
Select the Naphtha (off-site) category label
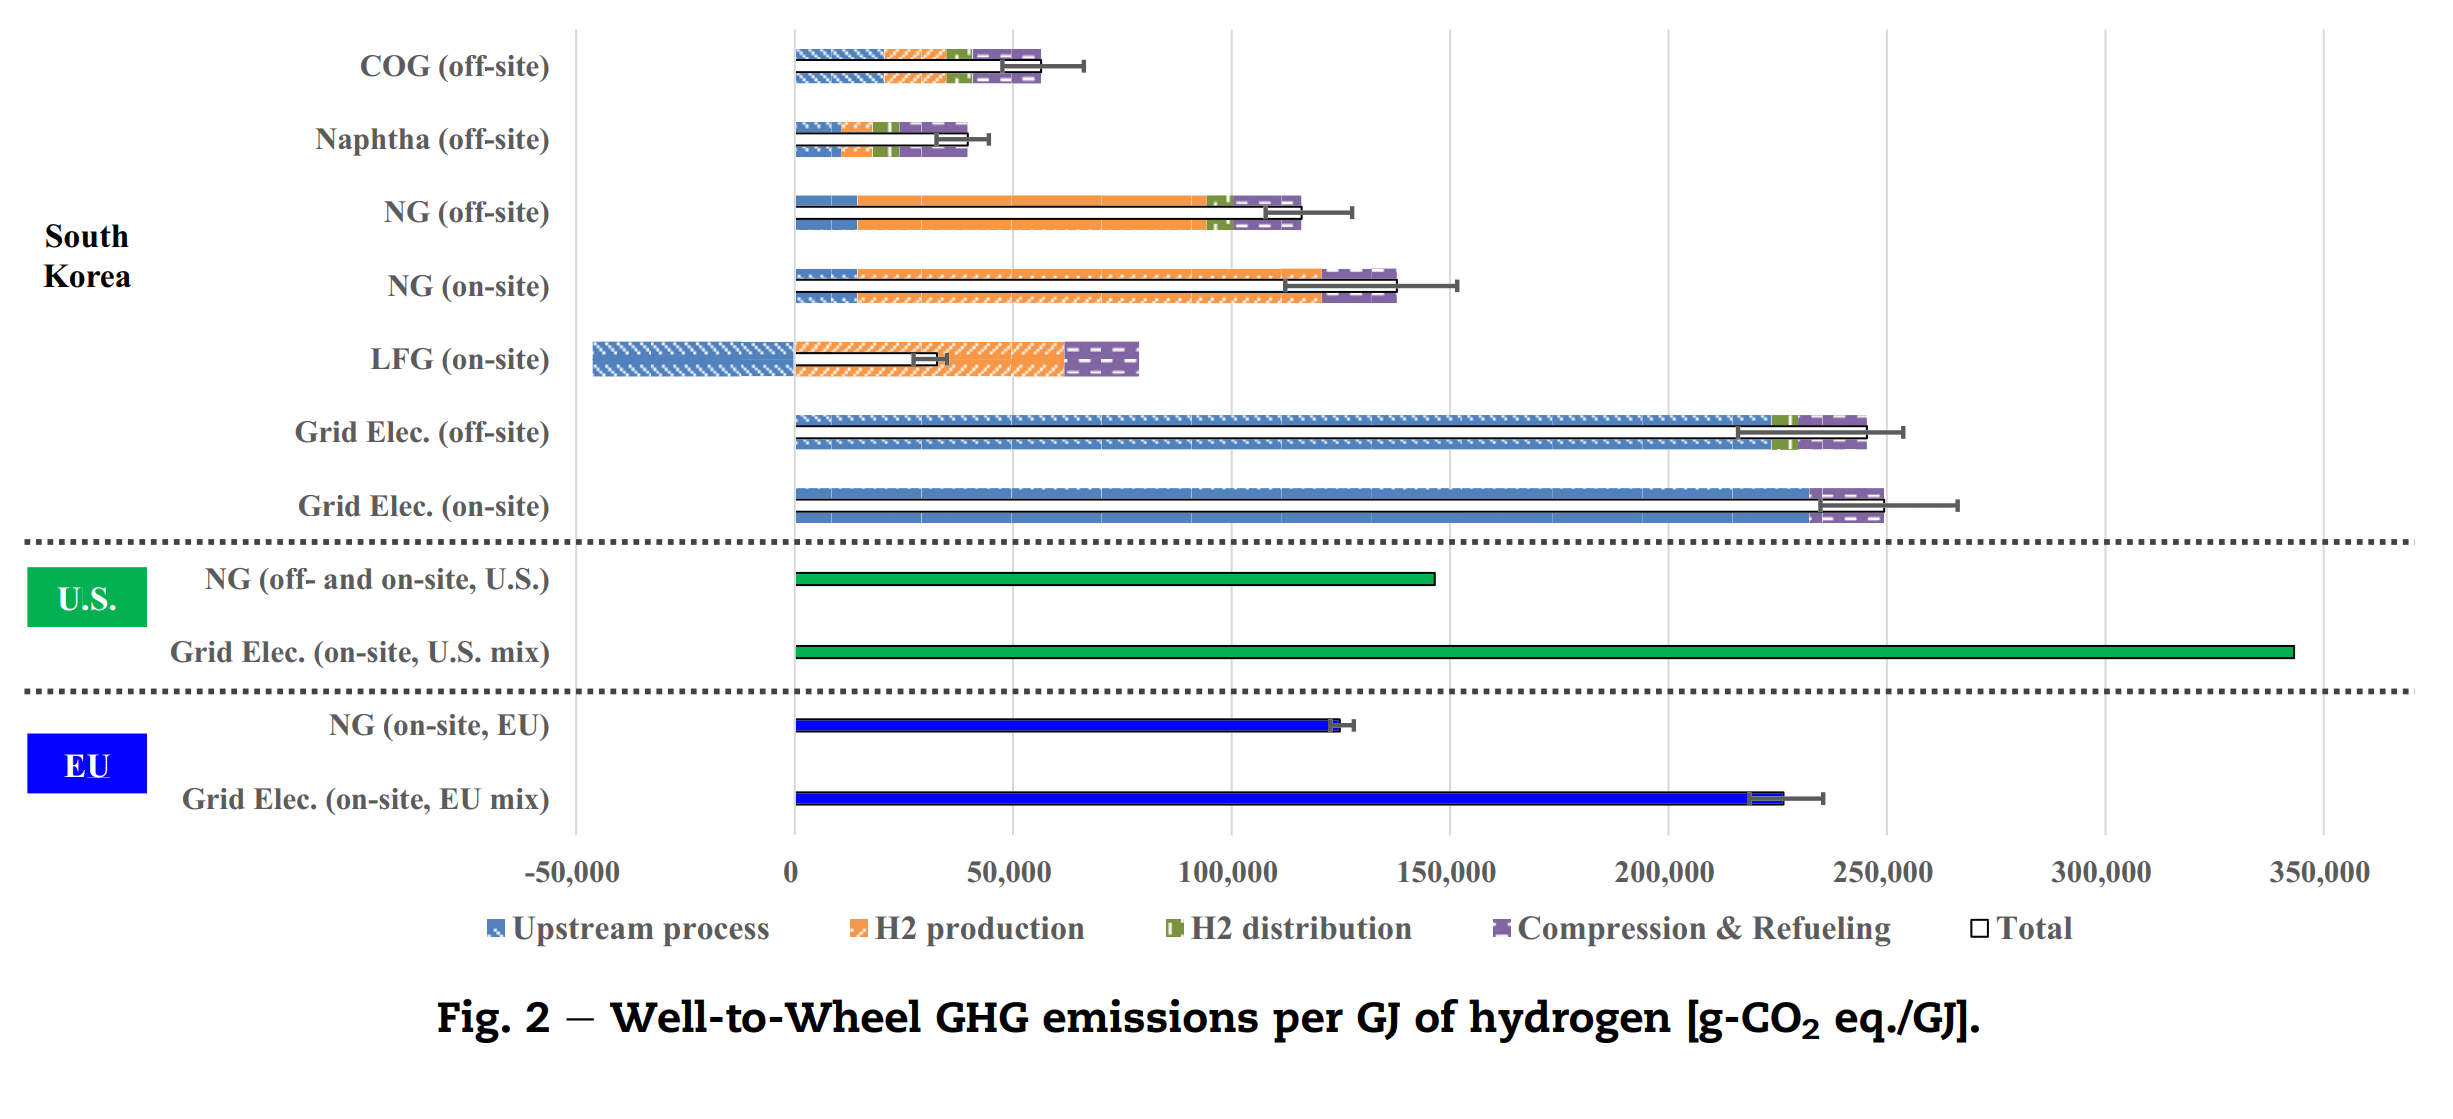click(x=432, y=139)
